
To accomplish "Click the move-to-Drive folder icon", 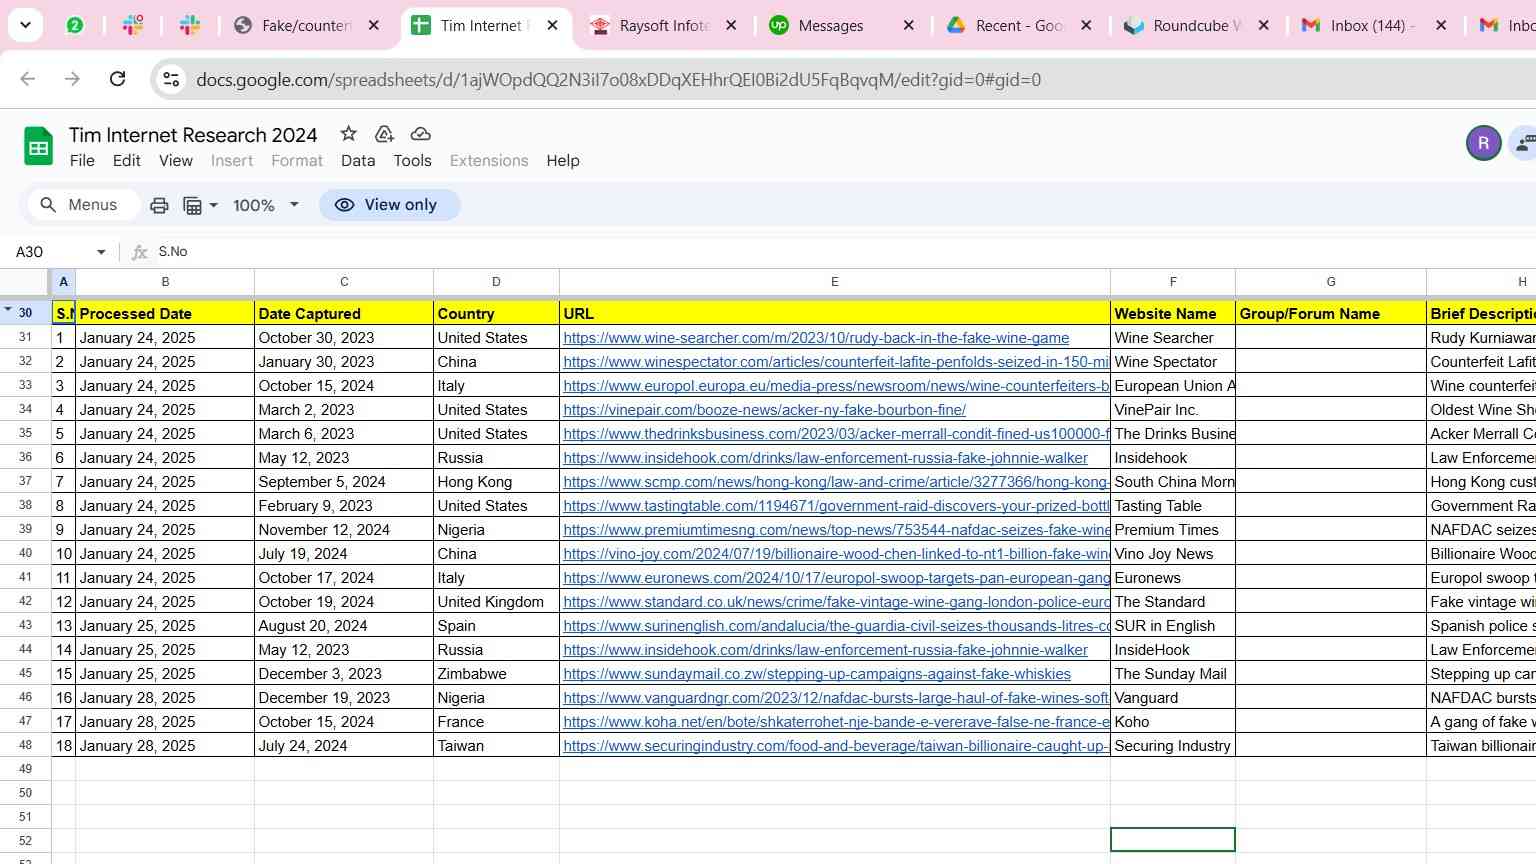I will pos(384,134).
